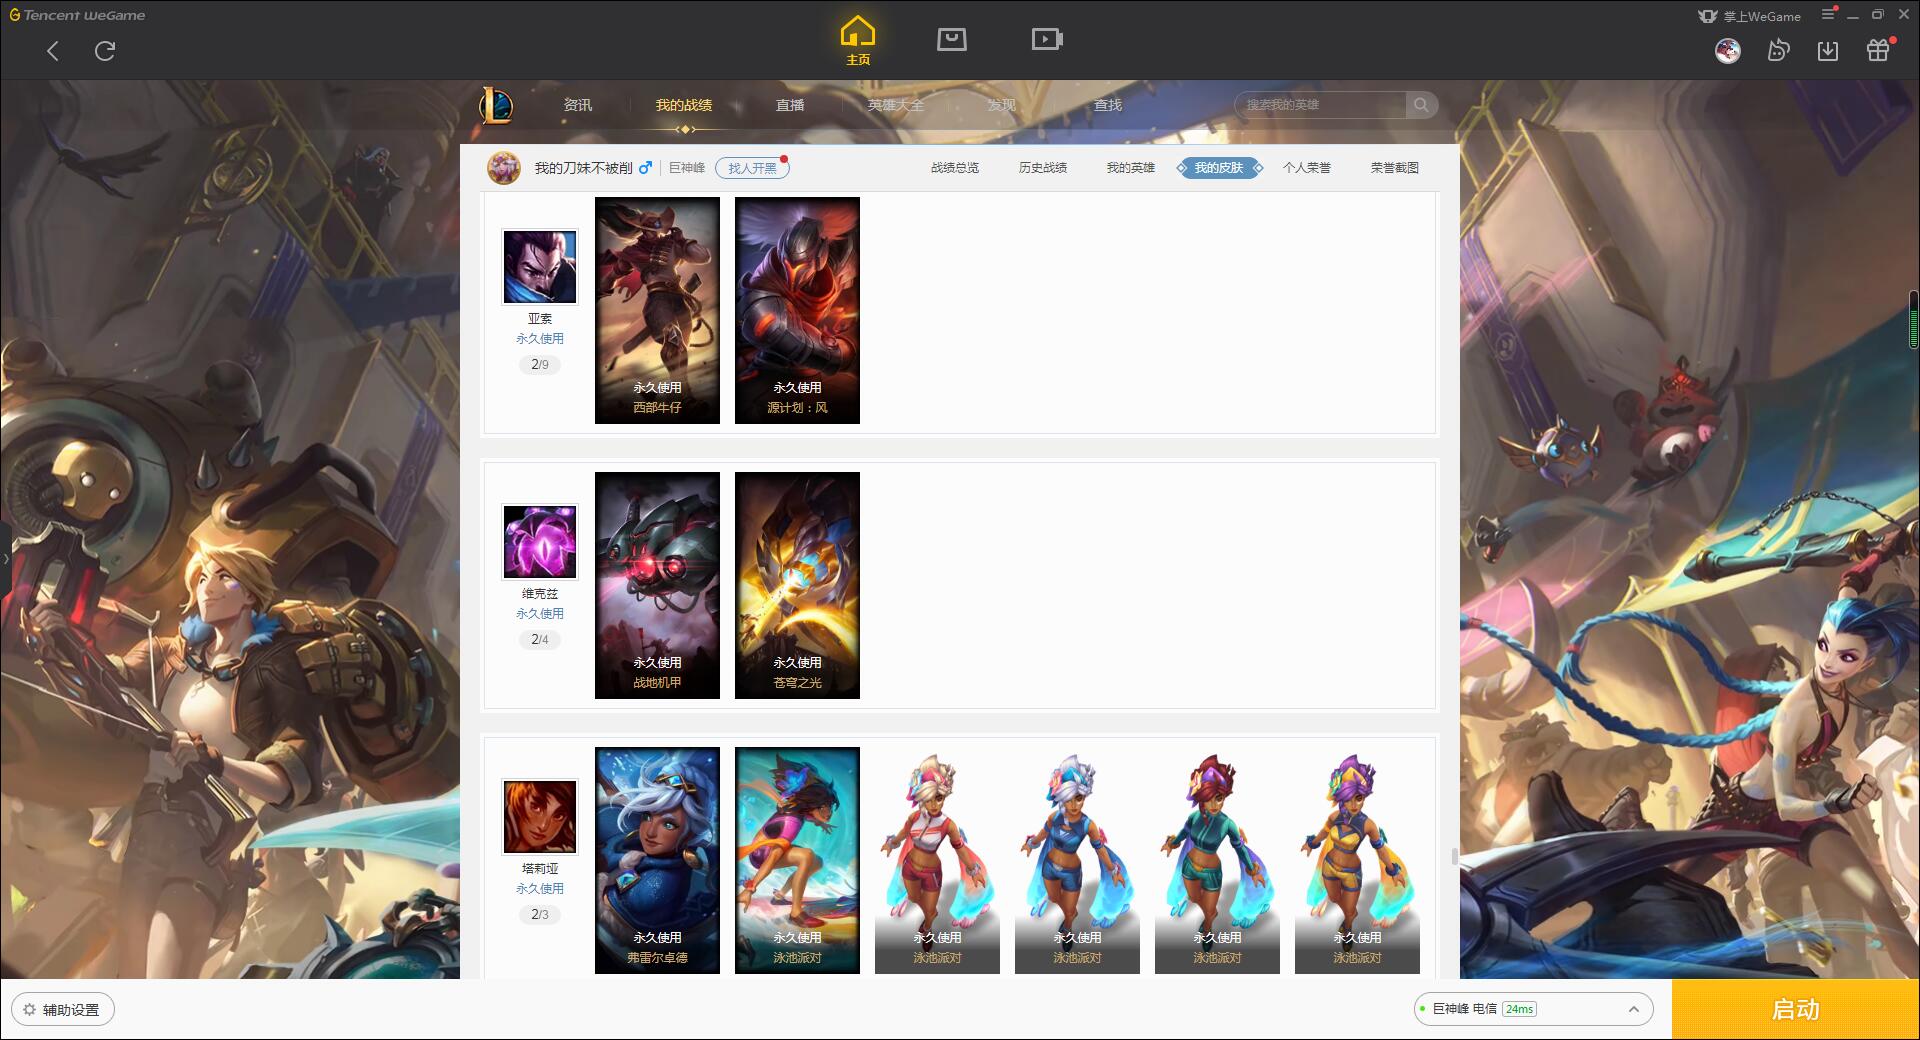The height and width of the screenshot is (1040, 1920).
Task: Open the 西部牛仔 skin card
Action: pyautogui.click(x=657, y=310)
